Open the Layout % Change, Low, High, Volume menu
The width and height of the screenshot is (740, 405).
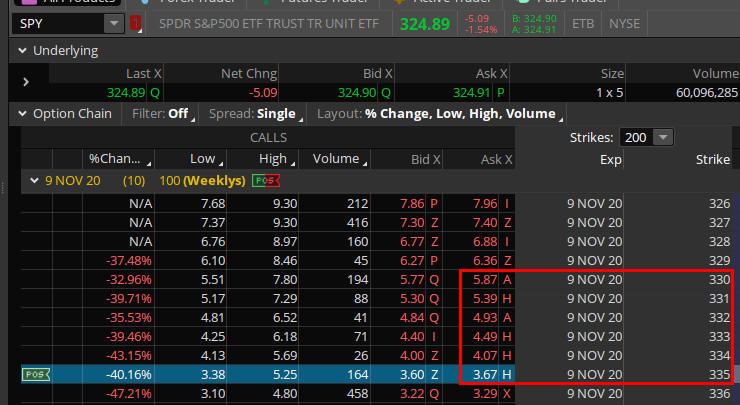tap(440, 114)
